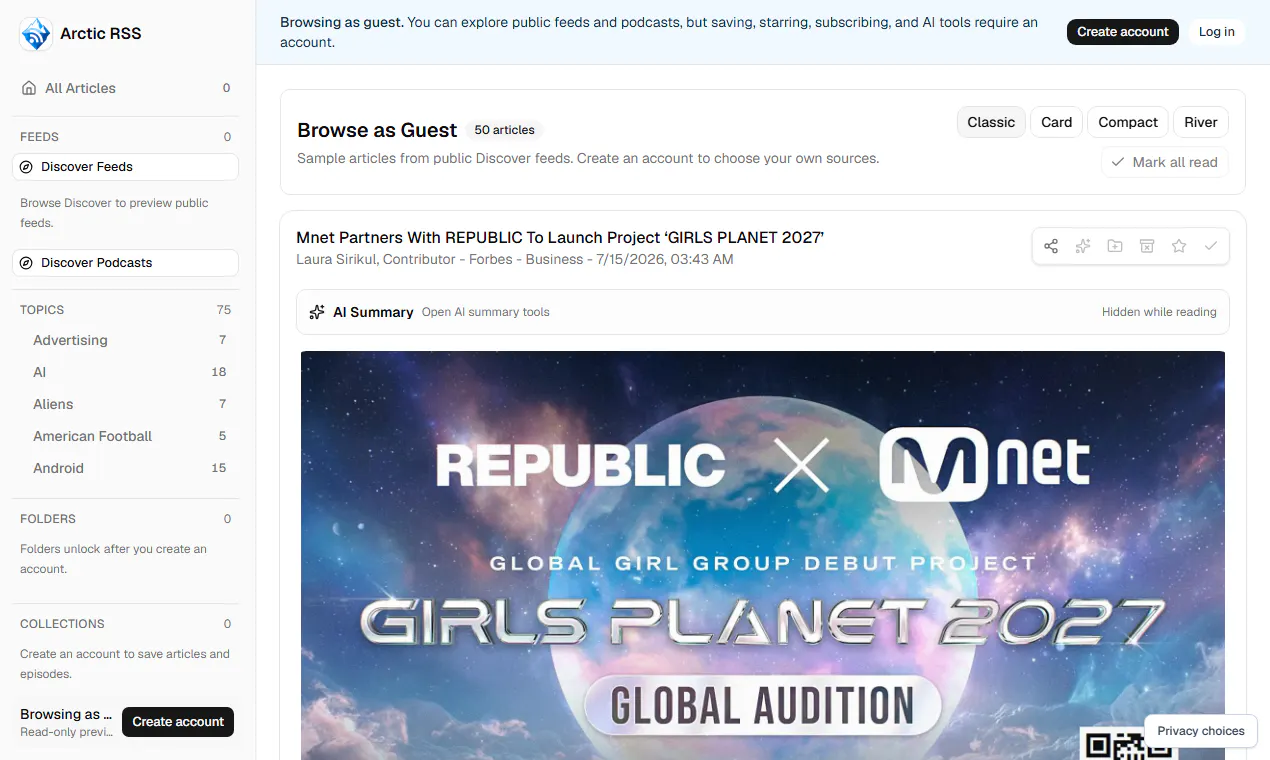Open AI summary tools link
1270x760 pixels.
pos(486,312)
